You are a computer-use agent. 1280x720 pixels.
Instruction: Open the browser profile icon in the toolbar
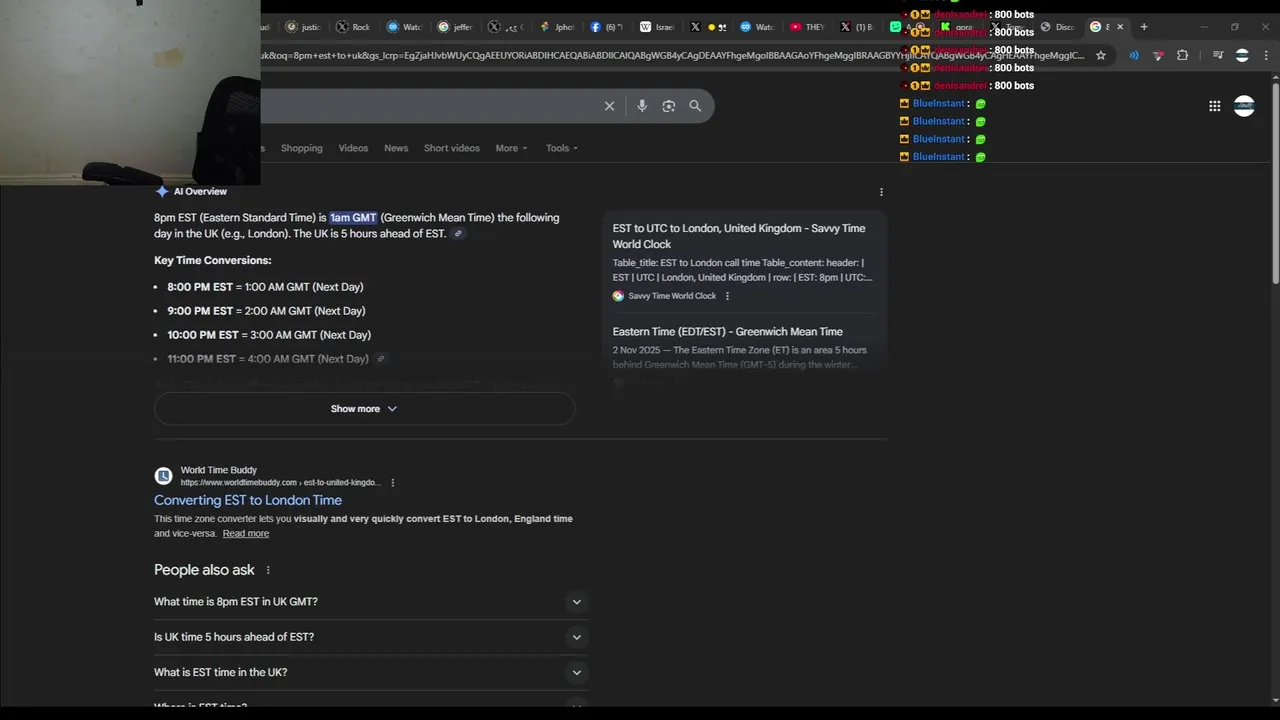tap(1242, 56)
